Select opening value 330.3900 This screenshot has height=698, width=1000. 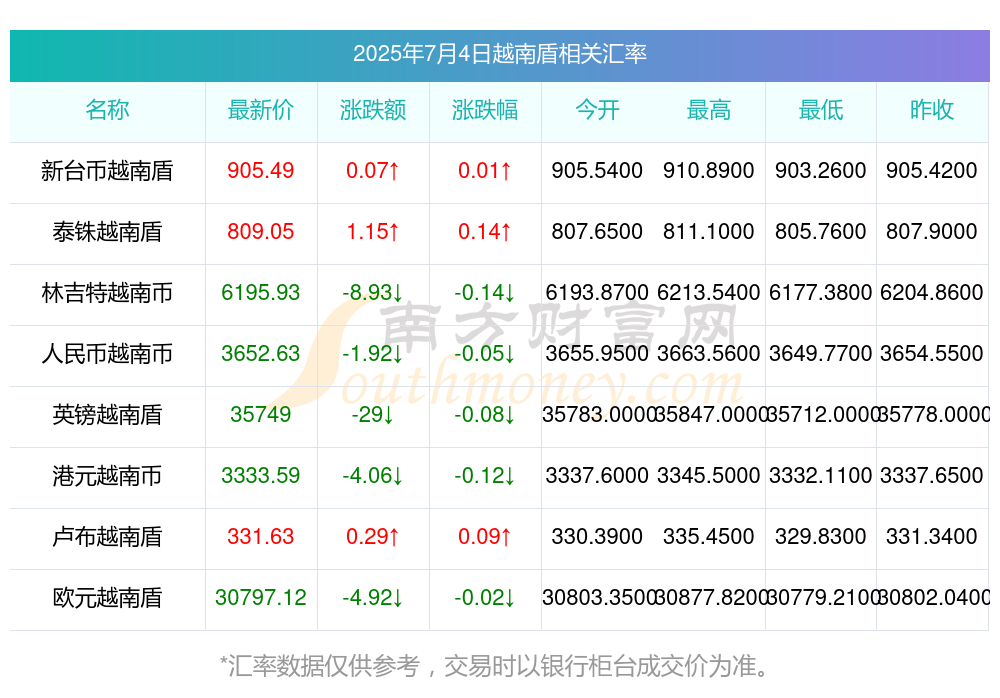(x=597, y=536)
